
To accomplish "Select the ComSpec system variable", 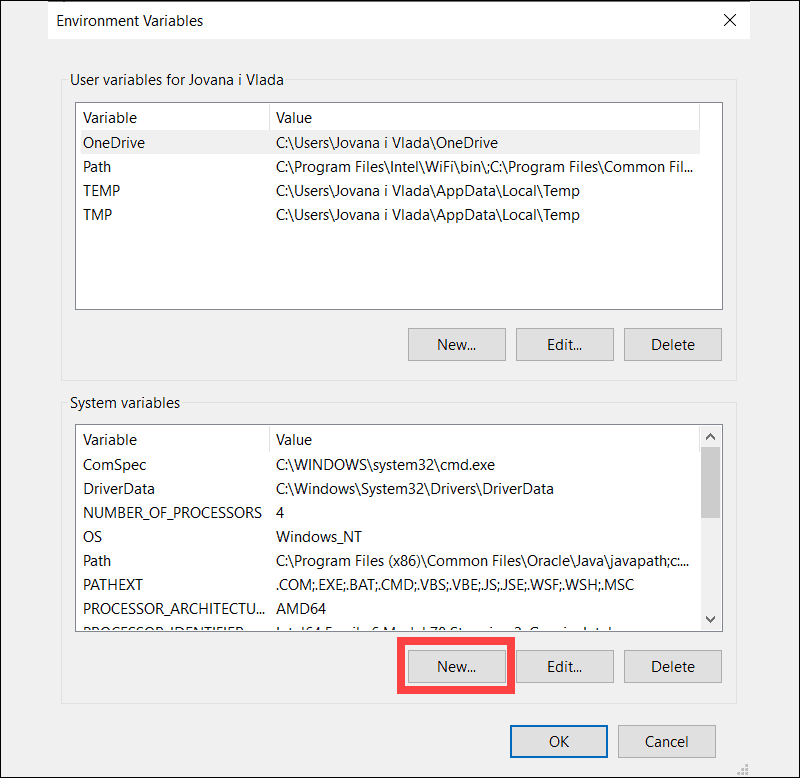I will (390, 465).
